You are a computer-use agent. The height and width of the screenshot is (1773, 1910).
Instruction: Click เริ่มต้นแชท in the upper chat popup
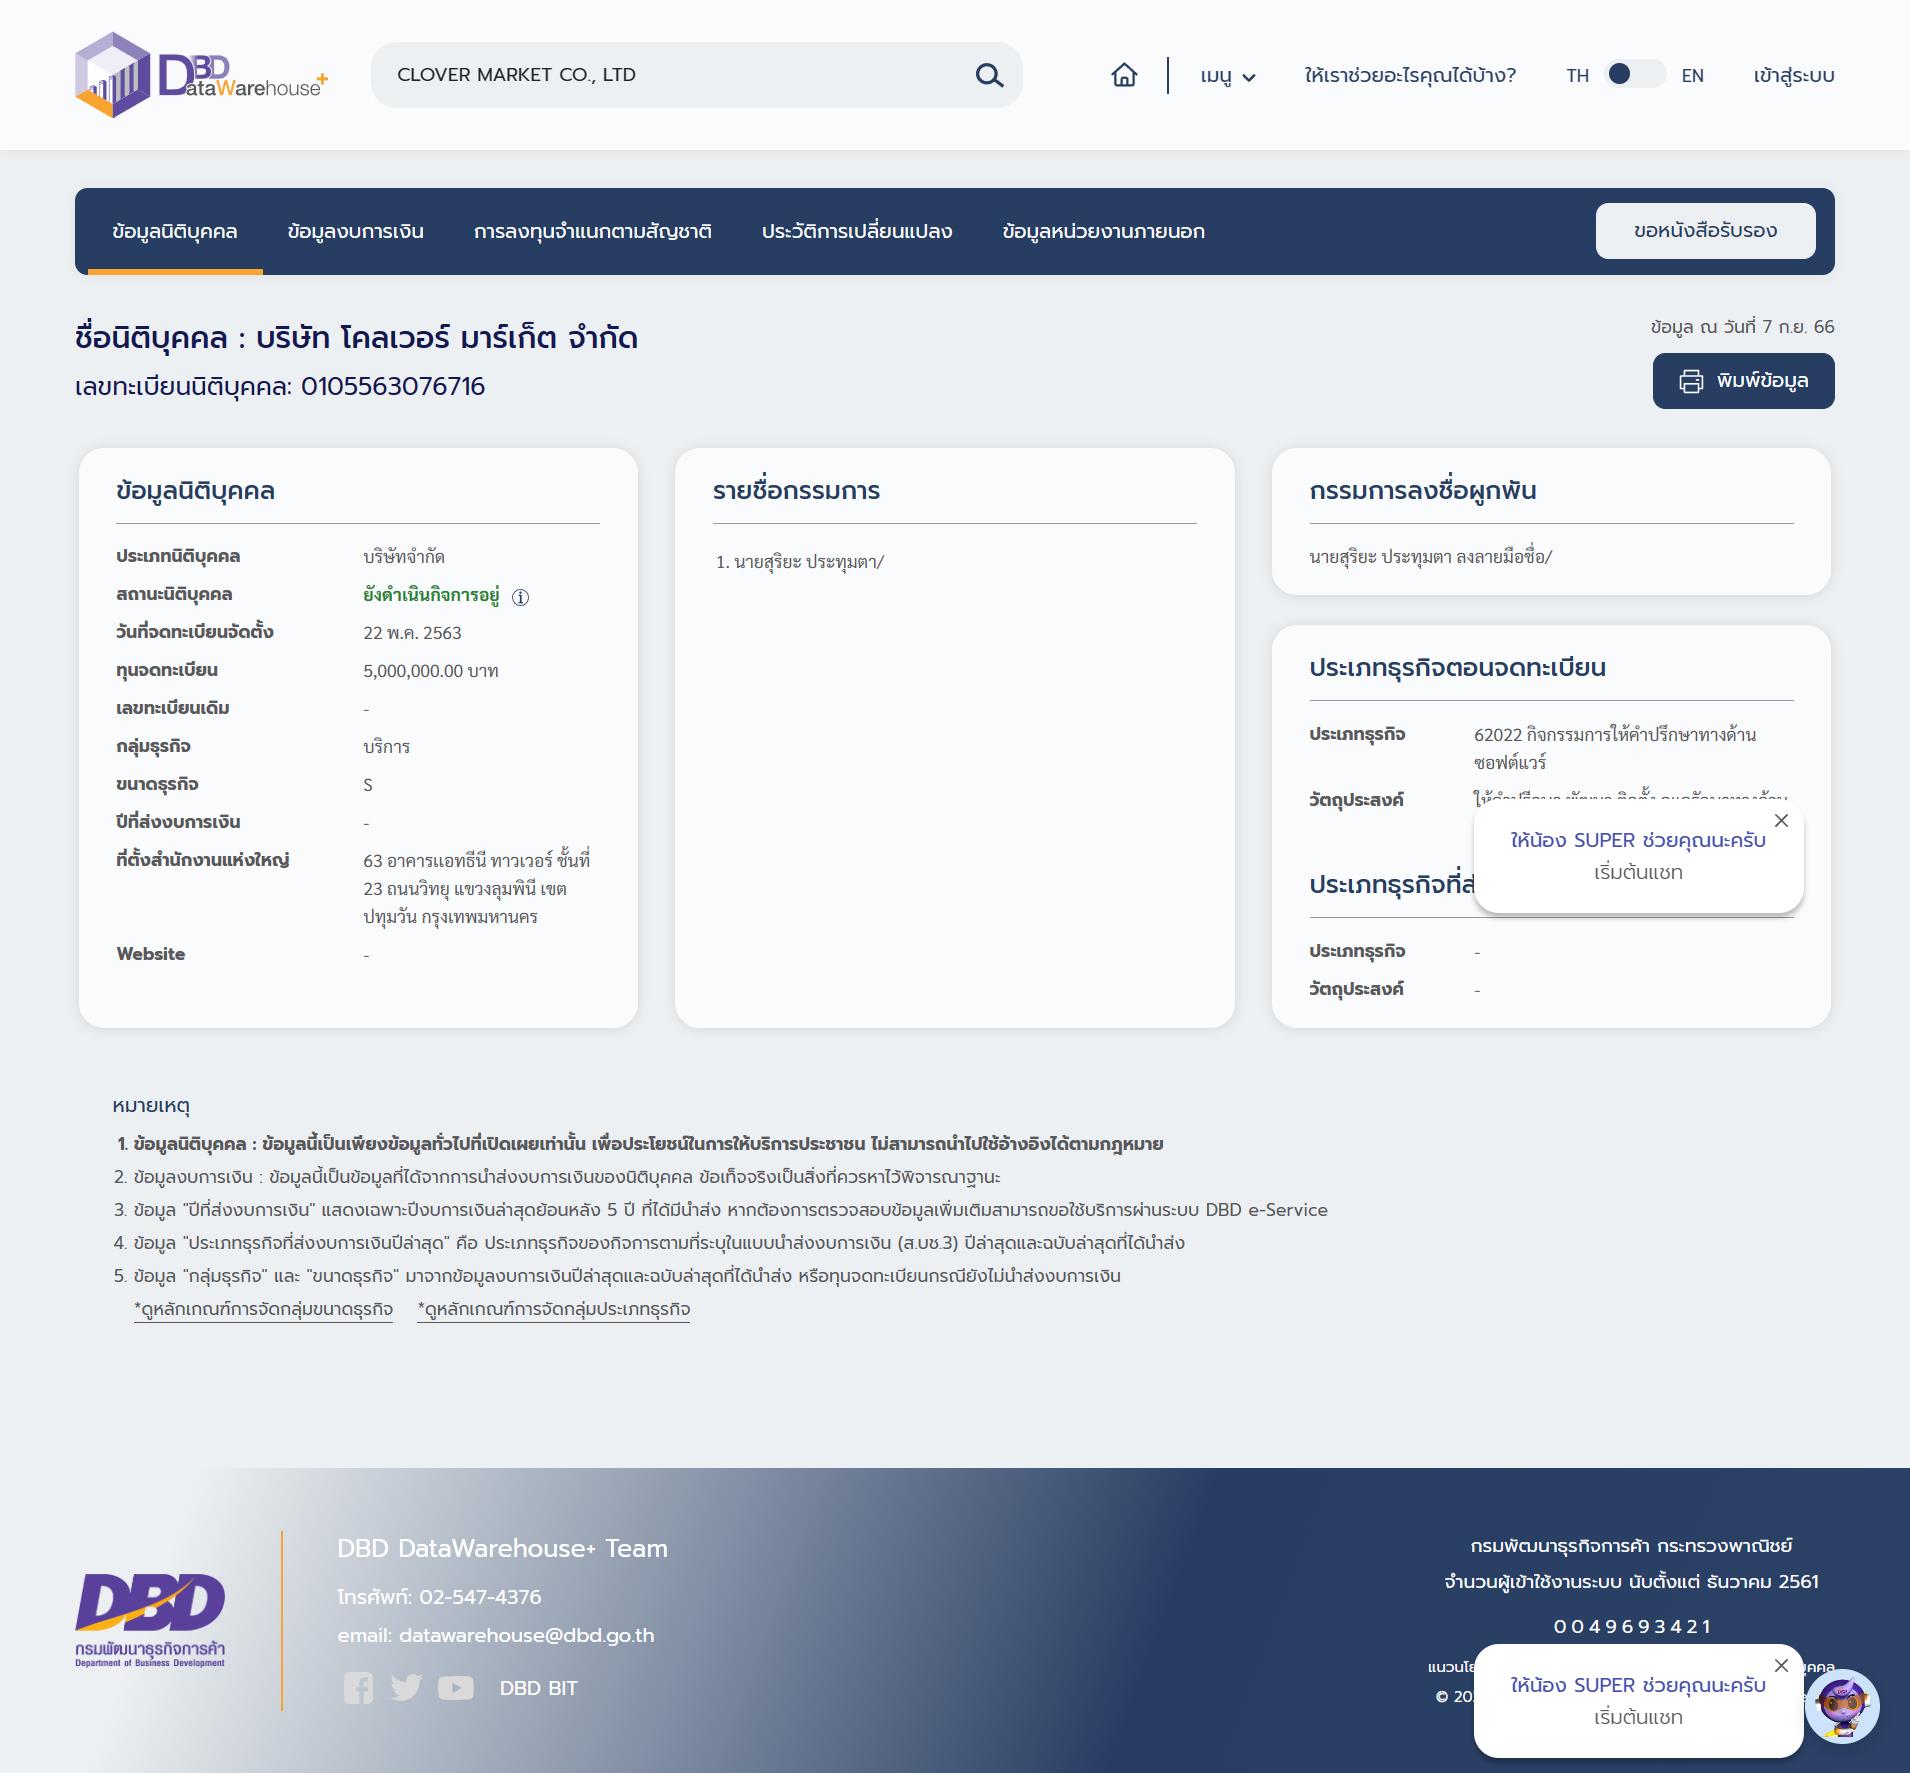coord(1638,873)
